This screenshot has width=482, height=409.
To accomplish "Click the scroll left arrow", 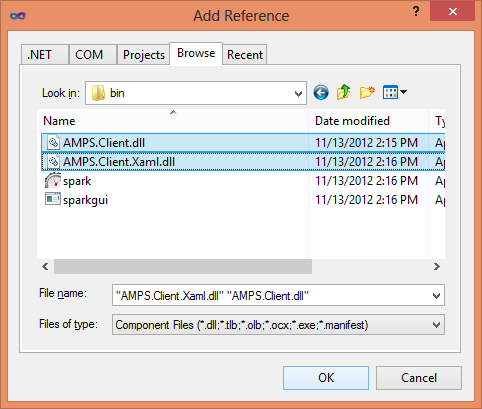I will (x=45, y=267).
